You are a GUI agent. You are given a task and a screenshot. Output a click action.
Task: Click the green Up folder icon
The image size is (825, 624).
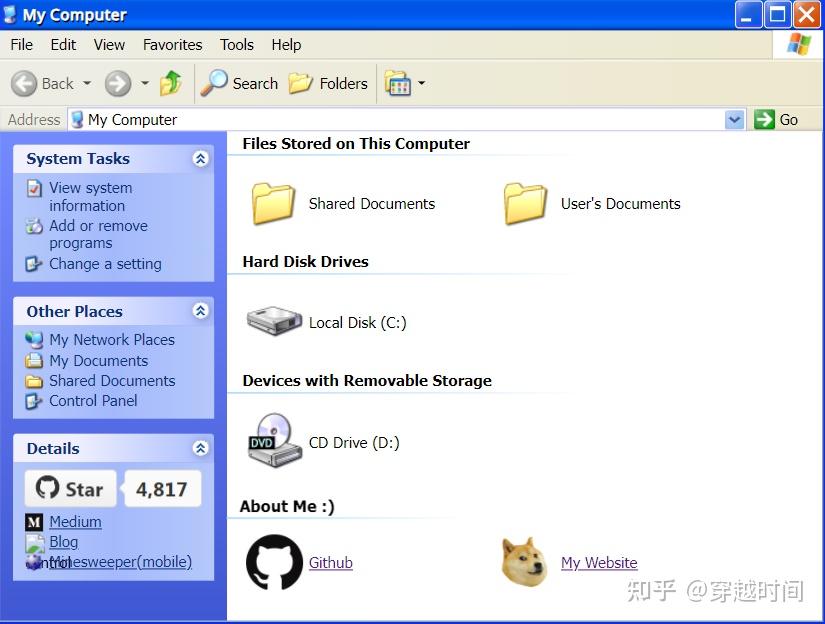pos(170,83)
